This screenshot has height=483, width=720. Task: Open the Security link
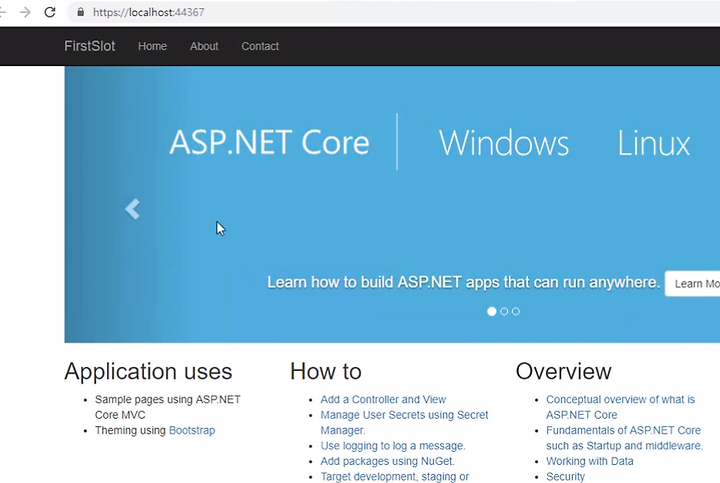coord(565,477)
